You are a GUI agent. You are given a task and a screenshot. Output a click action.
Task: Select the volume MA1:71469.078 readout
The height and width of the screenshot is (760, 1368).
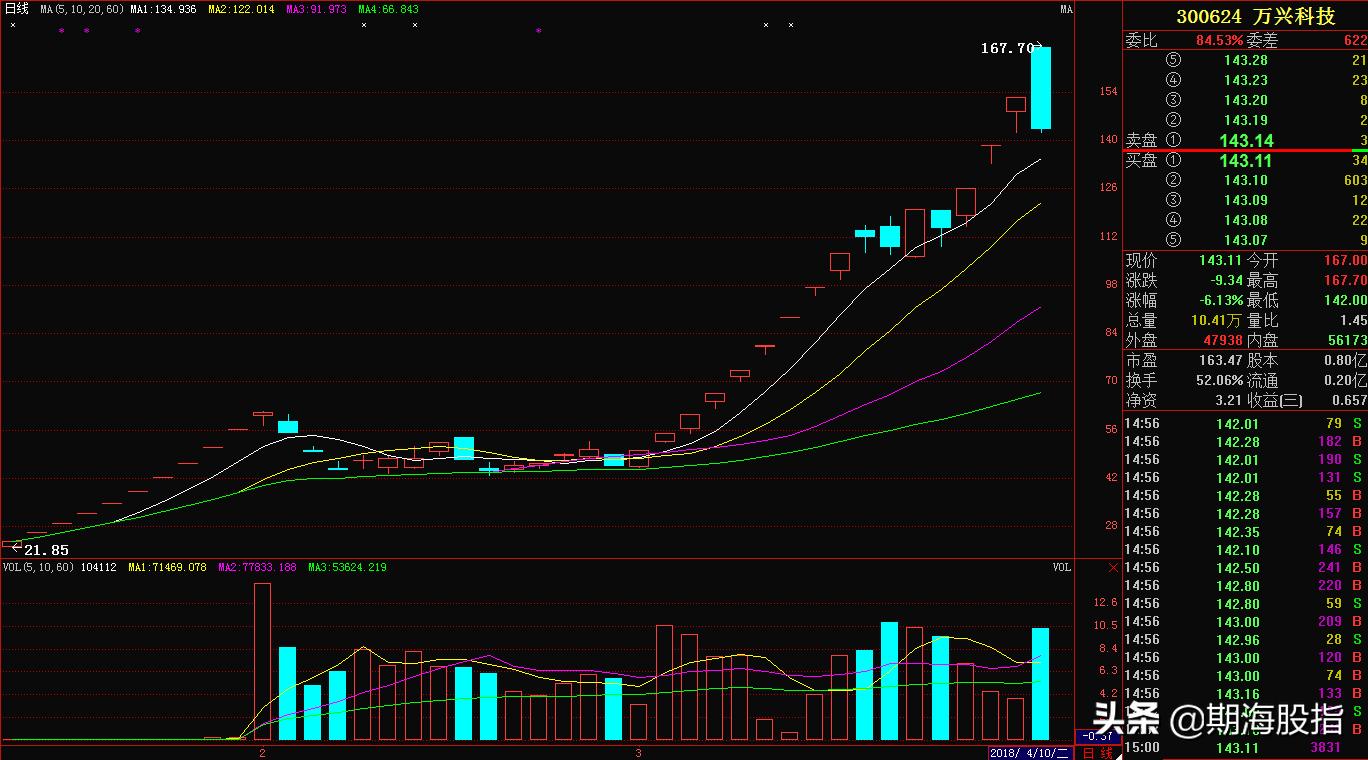(x=165, y=567)
